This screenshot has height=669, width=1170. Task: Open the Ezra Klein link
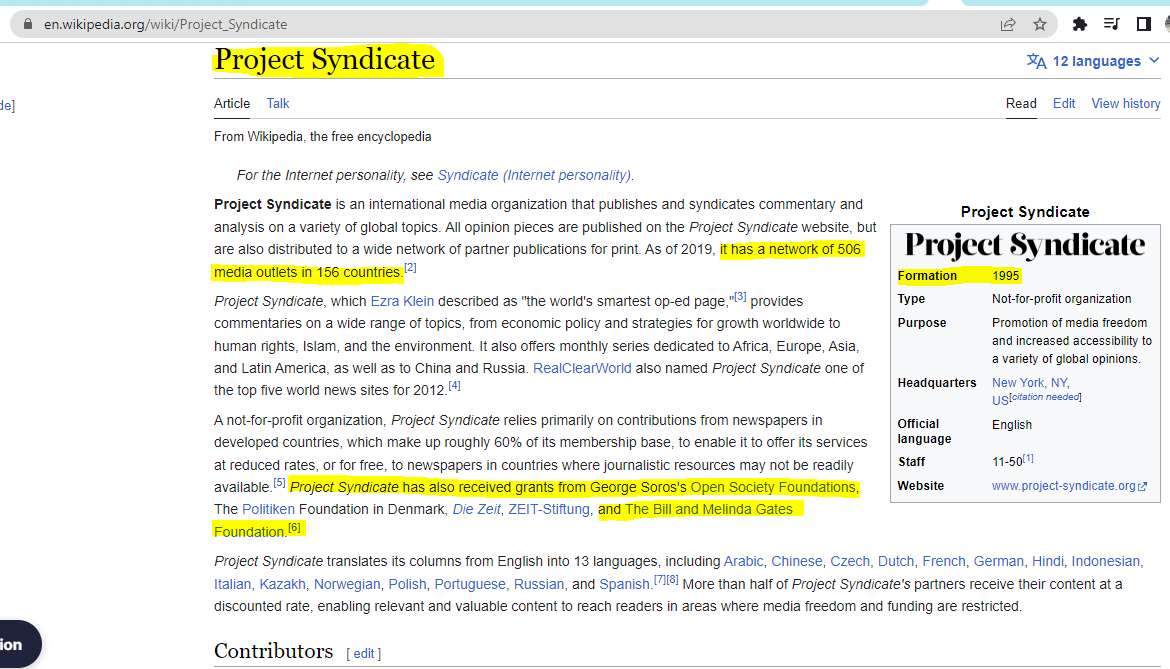pyautogui.click(x=402, y=301)
